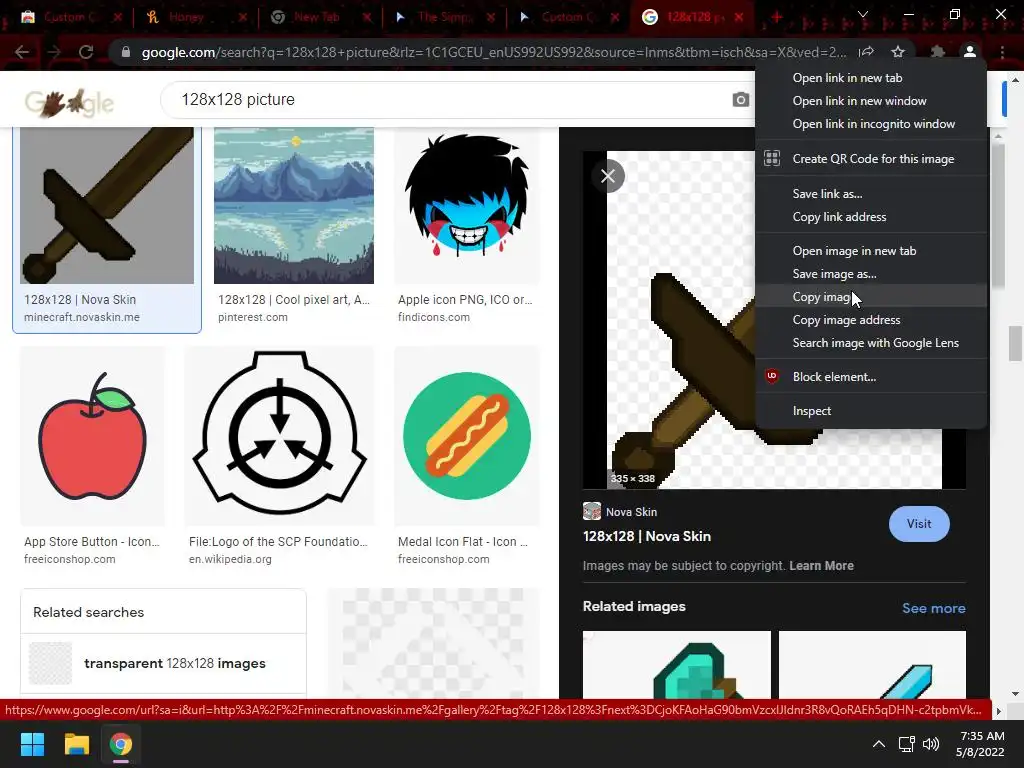Viewport: 1024px width, 768px height.
Task: Close the image preview panel with X
Action: (x=608, y=176)
